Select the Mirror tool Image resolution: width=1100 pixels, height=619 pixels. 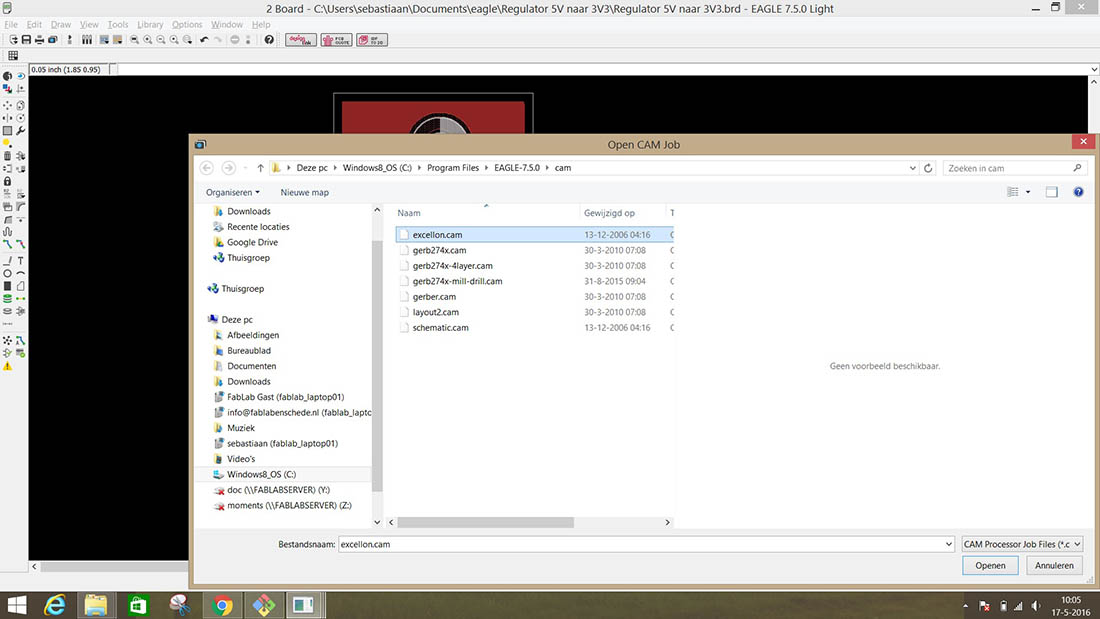7,118
